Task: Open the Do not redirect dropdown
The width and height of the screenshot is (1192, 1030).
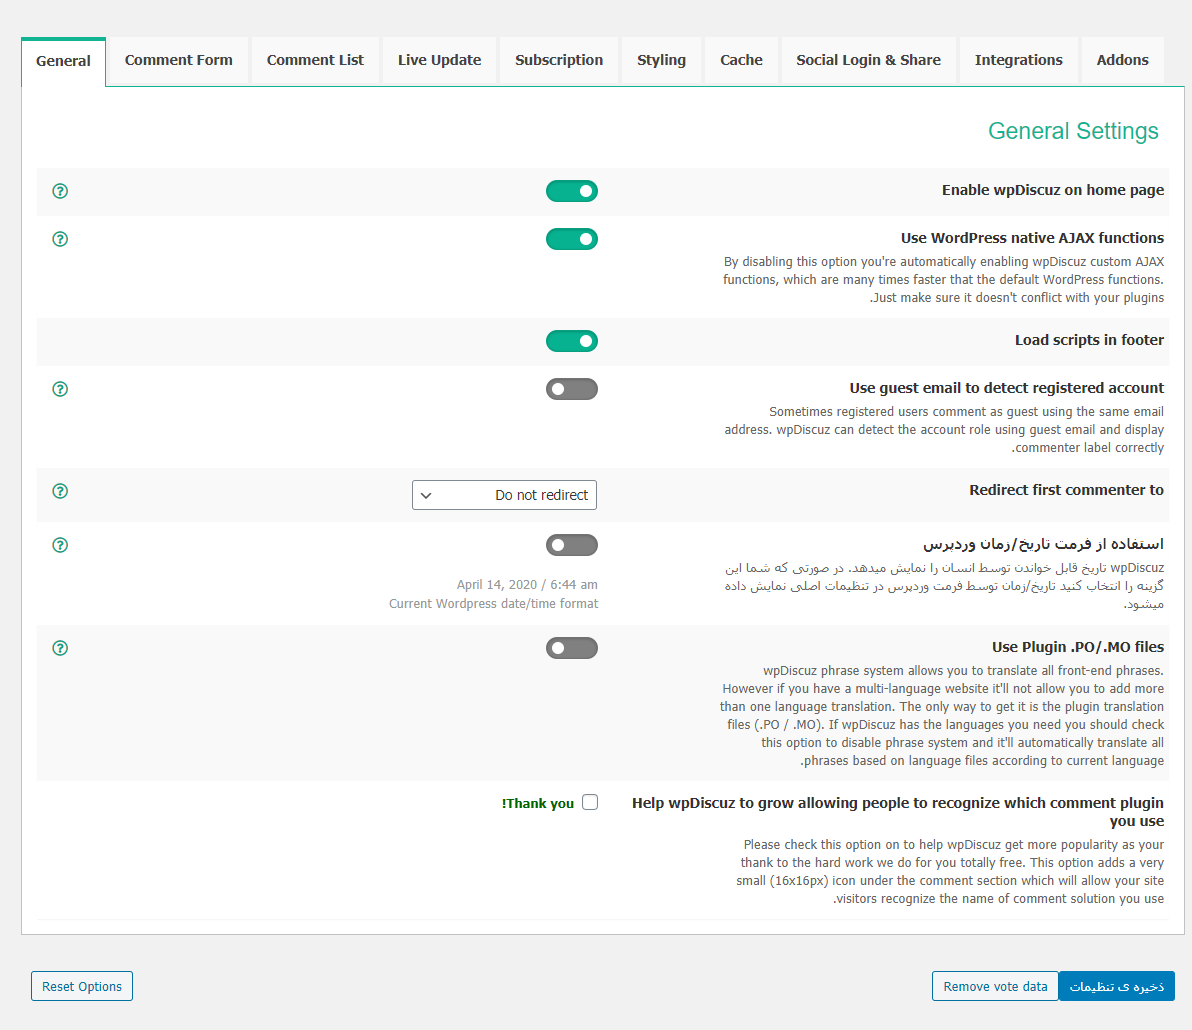Action: (x=504, y=495)
